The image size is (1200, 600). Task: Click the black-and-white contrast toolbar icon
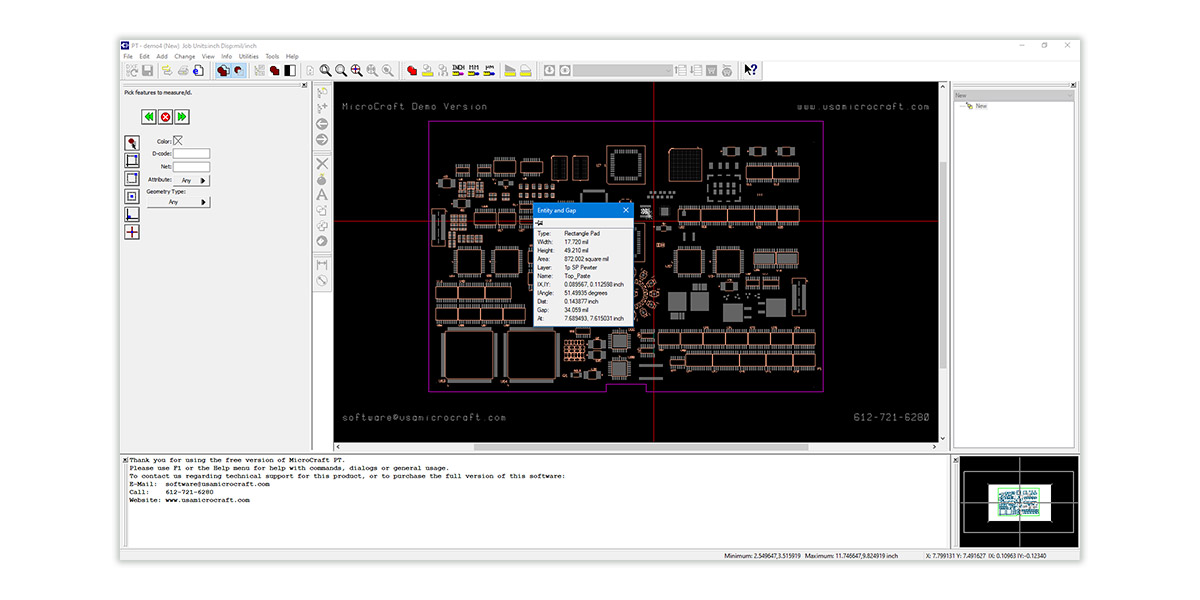pyautogui.click(x=291, y=70)
